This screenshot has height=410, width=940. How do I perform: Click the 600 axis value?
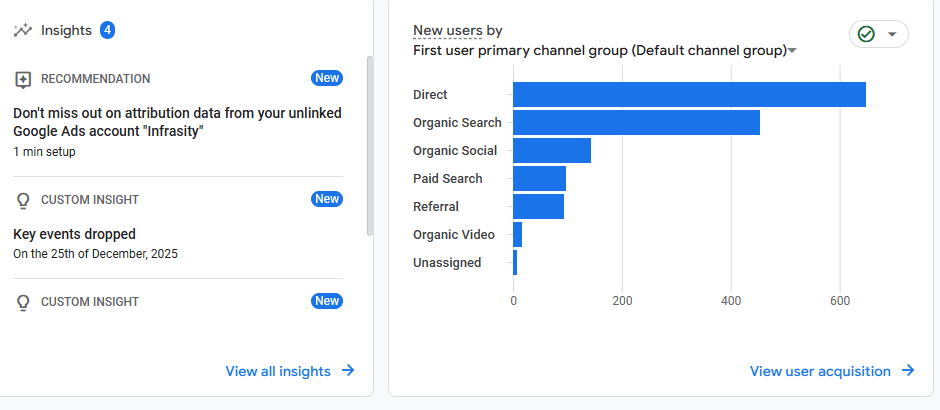pyautogui.click(x=840, y=302)
